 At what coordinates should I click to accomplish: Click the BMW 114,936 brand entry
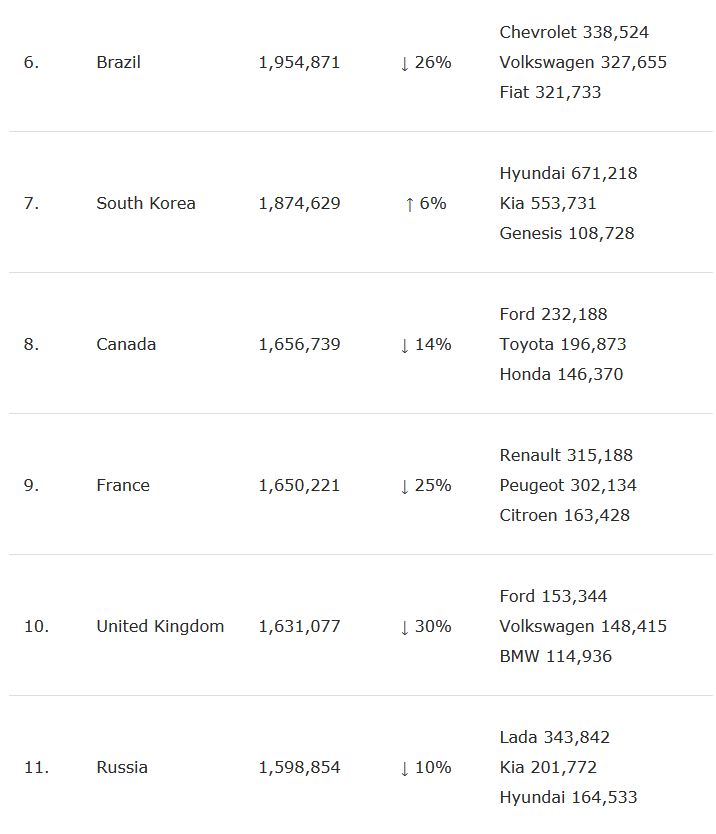555,656
